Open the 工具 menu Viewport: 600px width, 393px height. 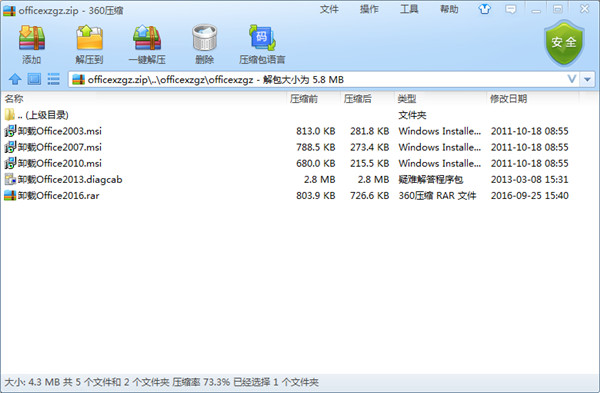[409, 9]
